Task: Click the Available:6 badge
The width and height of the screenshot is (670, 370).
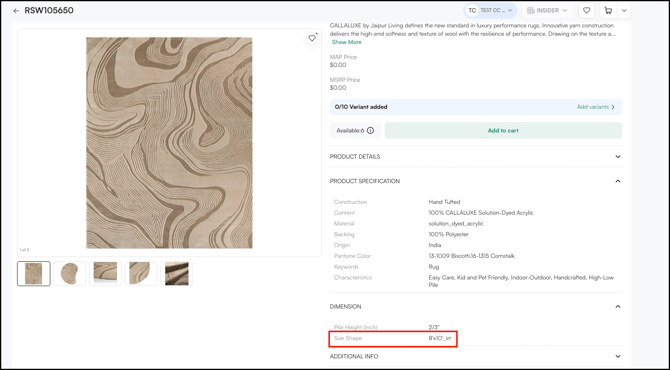Action: pyautogui.click(x=355, y=131)
